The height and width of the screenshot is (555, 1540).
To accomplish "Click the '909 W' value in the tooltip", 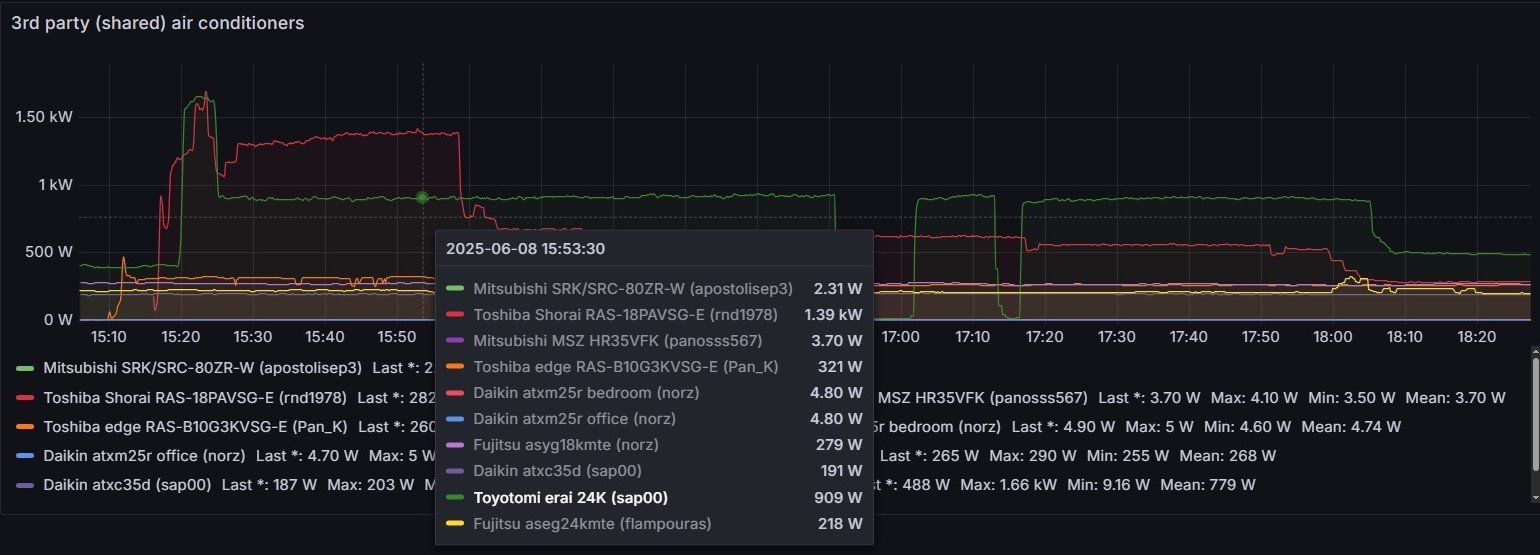I will [841, 497].
